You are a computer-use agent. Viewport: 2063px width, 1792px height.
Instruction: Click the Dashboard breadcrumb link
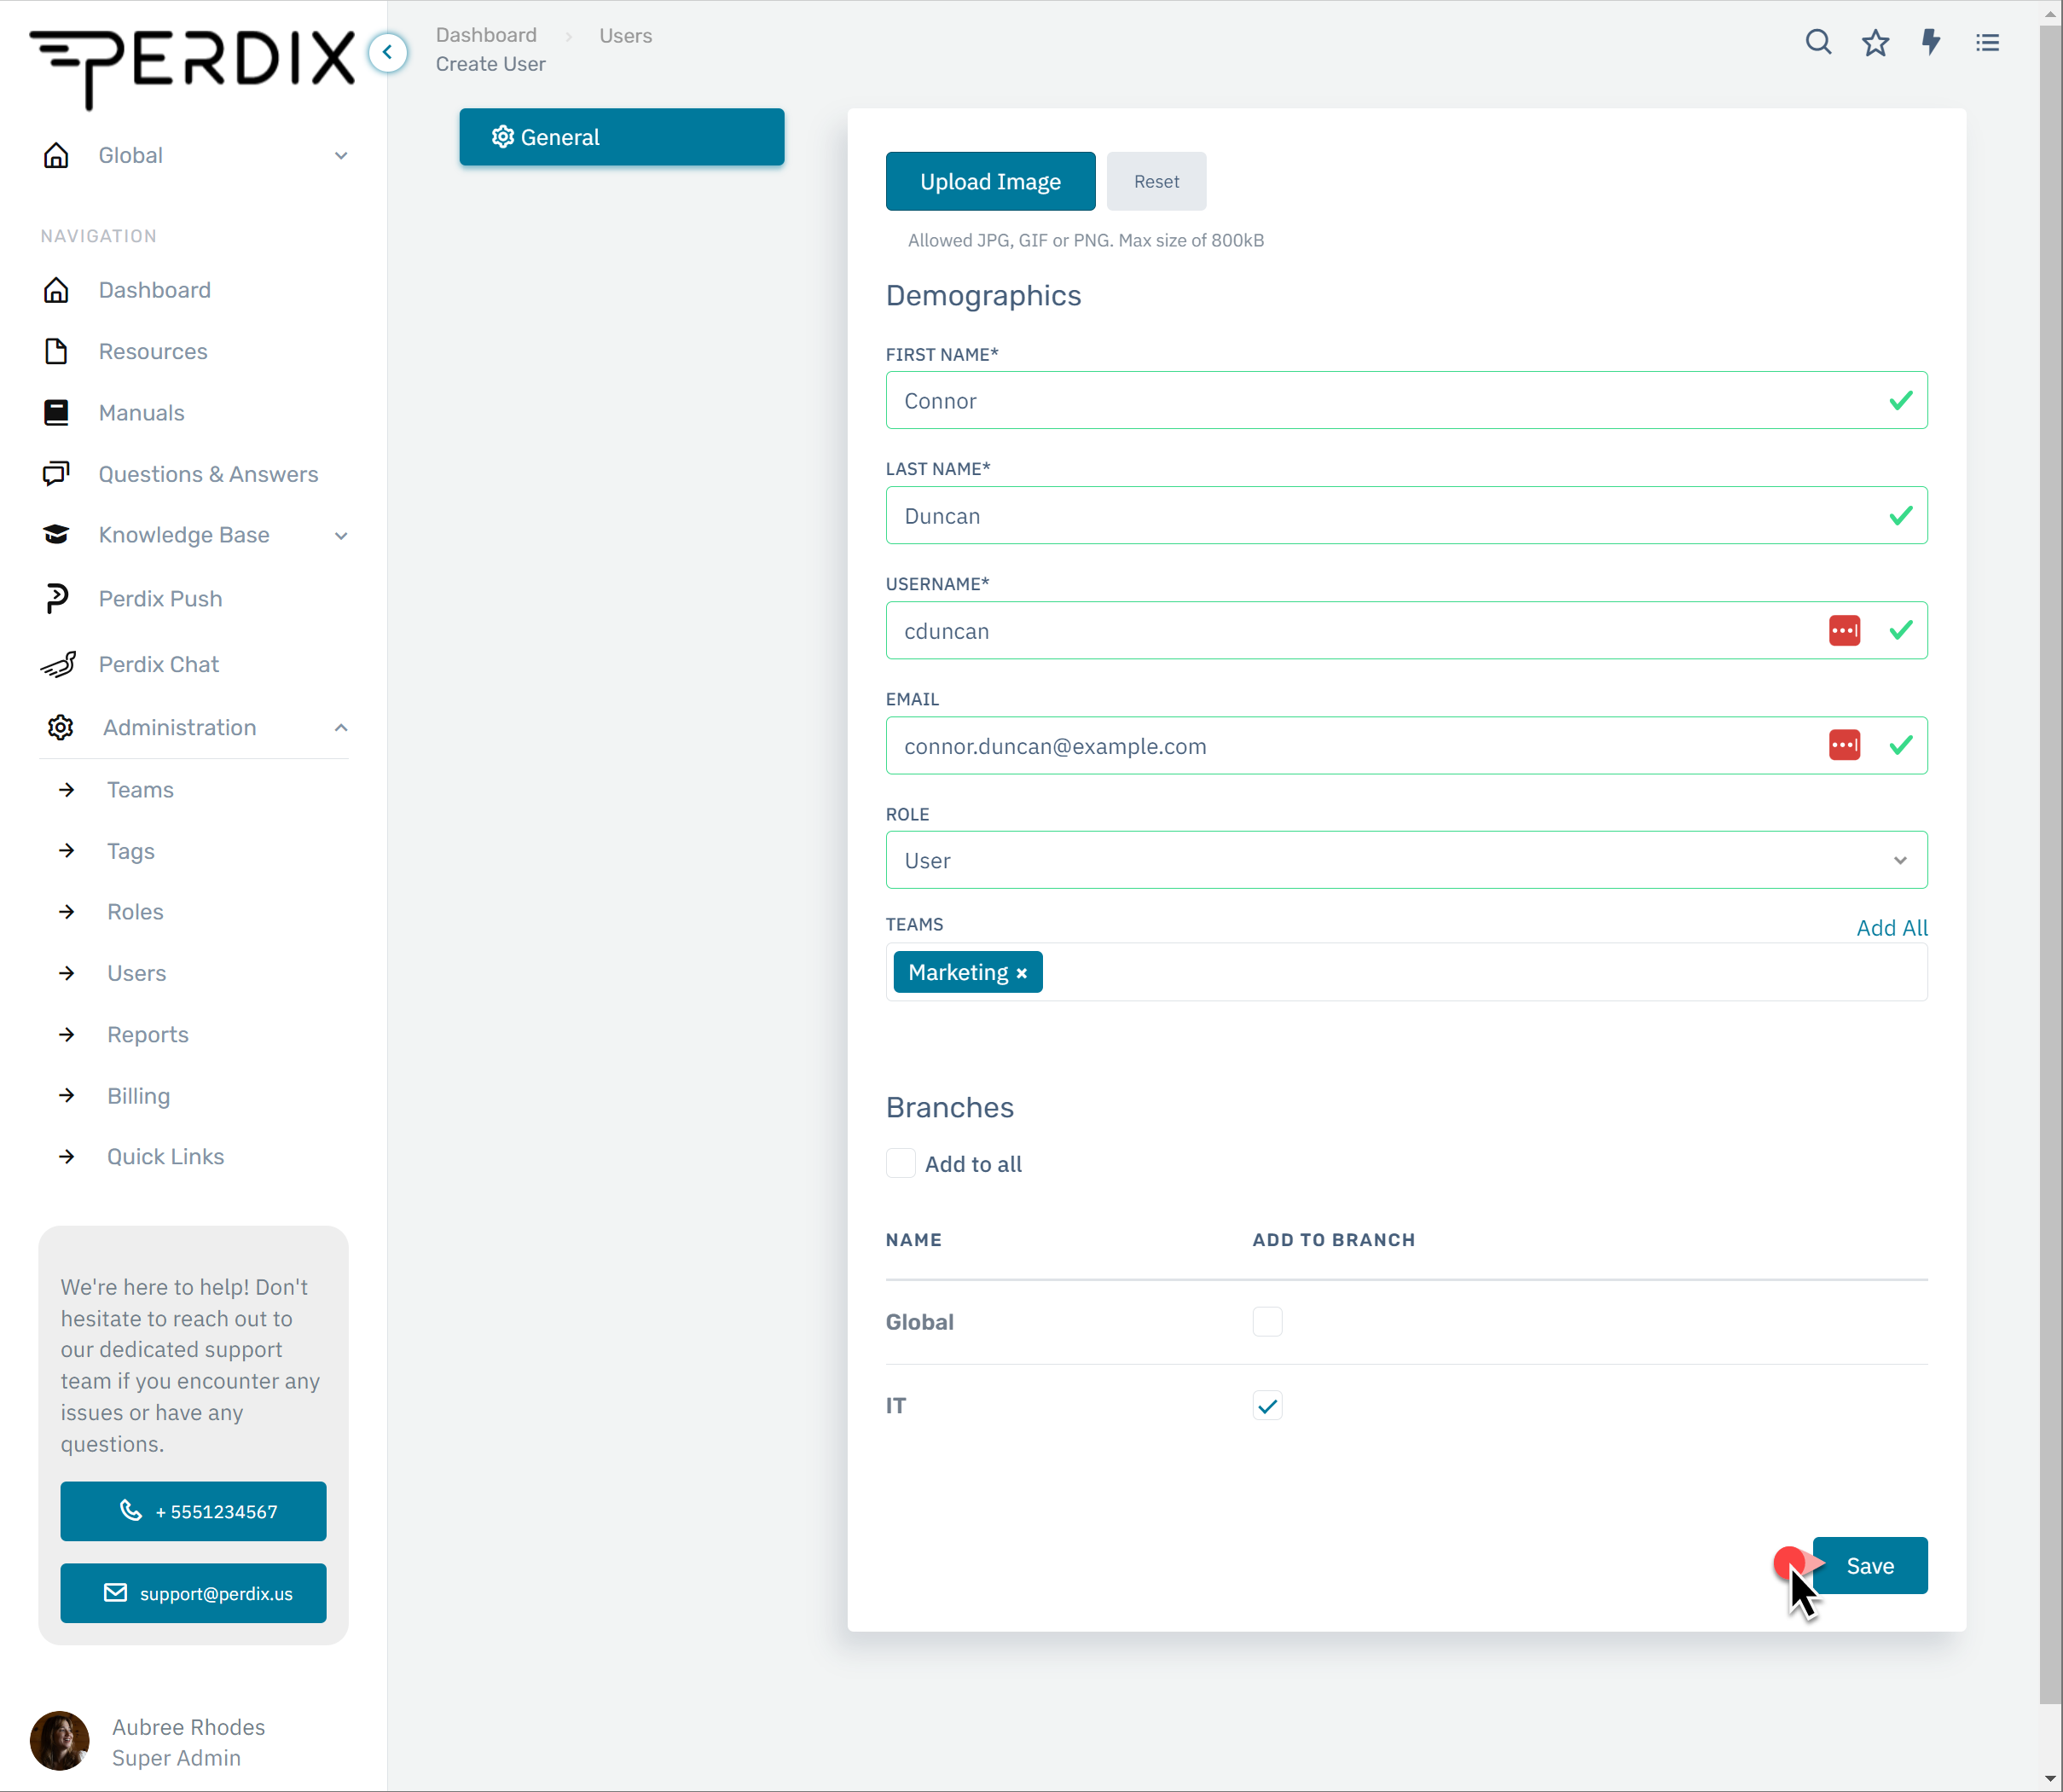(486, 35)
